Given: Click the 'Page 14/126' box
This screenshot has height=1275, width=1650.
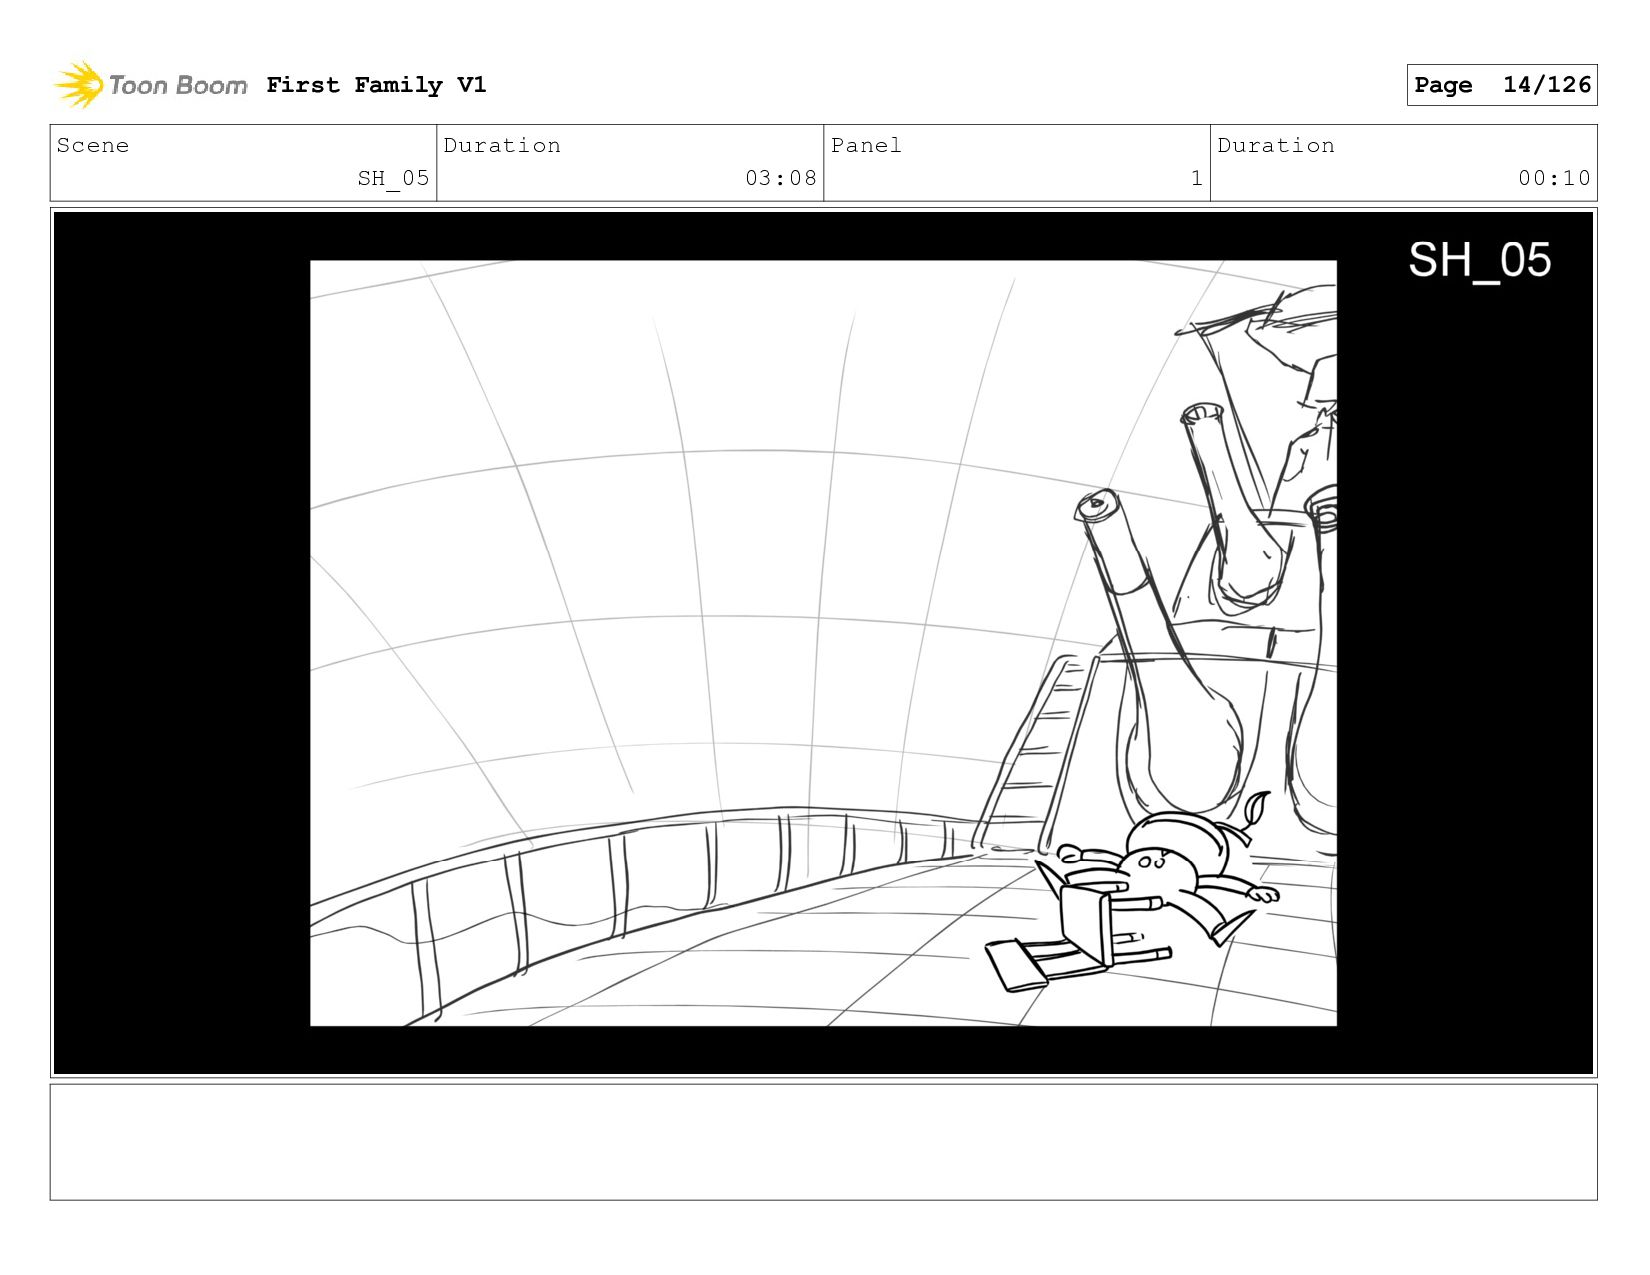Looking at the screenshot, I should [1501, 85].
